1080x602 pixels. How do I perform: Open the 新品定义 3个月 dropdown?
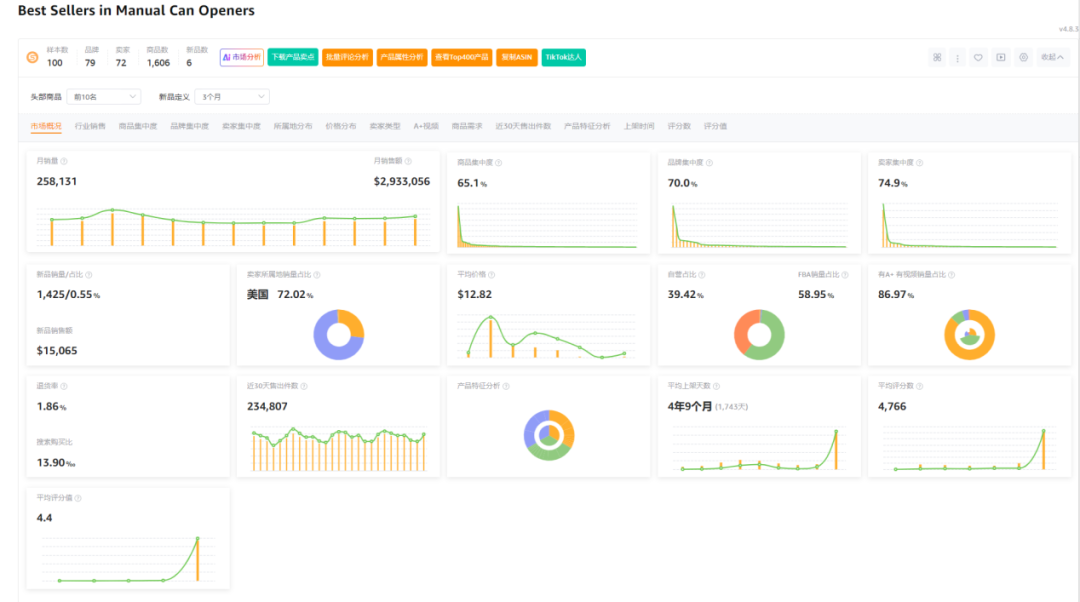click(232, 97)
